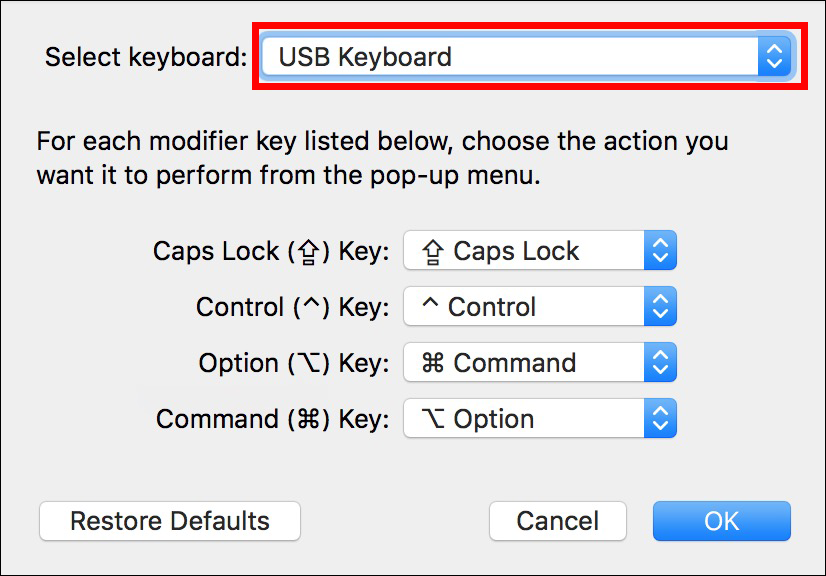This screenshot has width=826, height=576.
Task: Open Command Key popup showing Option
Action: pos(540,418)
